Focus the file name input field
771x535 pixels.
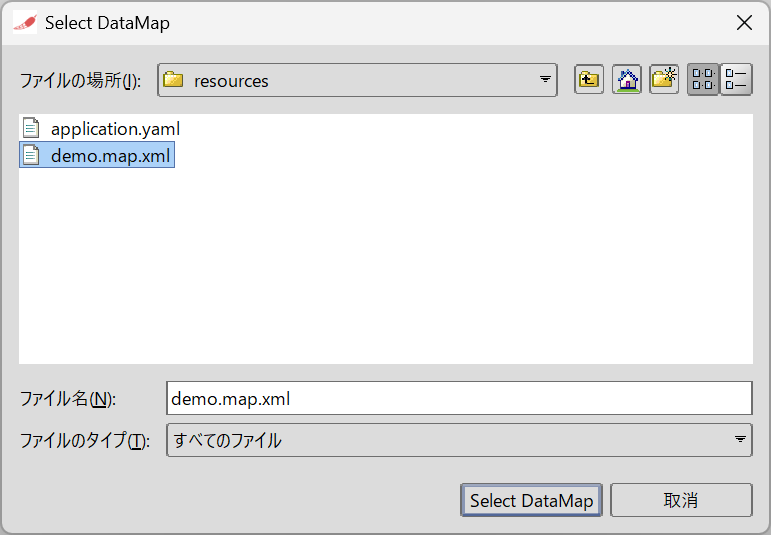click(459, 398)
